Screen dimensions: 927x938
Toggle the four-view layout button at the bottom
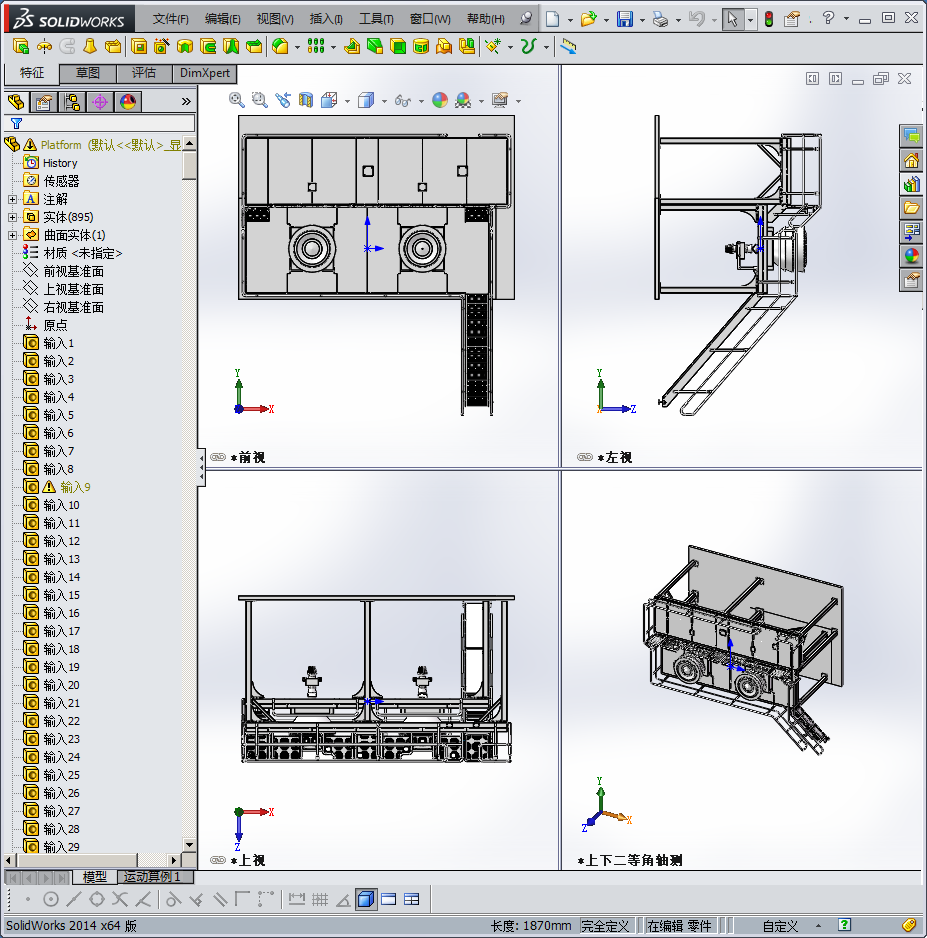point(411,900)
